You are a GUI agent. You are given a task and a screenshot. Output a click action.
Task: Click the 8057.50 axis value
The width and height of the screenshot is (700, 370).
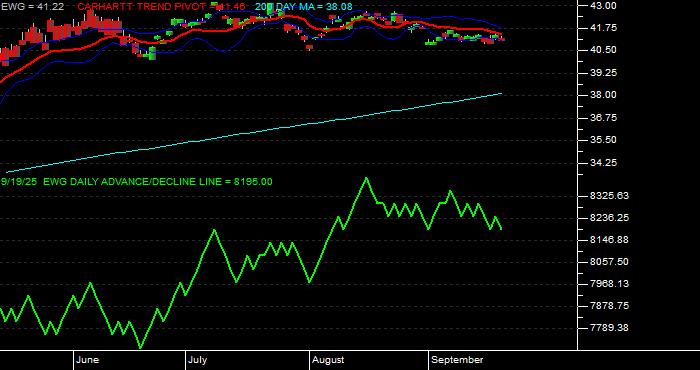(609, 262)
